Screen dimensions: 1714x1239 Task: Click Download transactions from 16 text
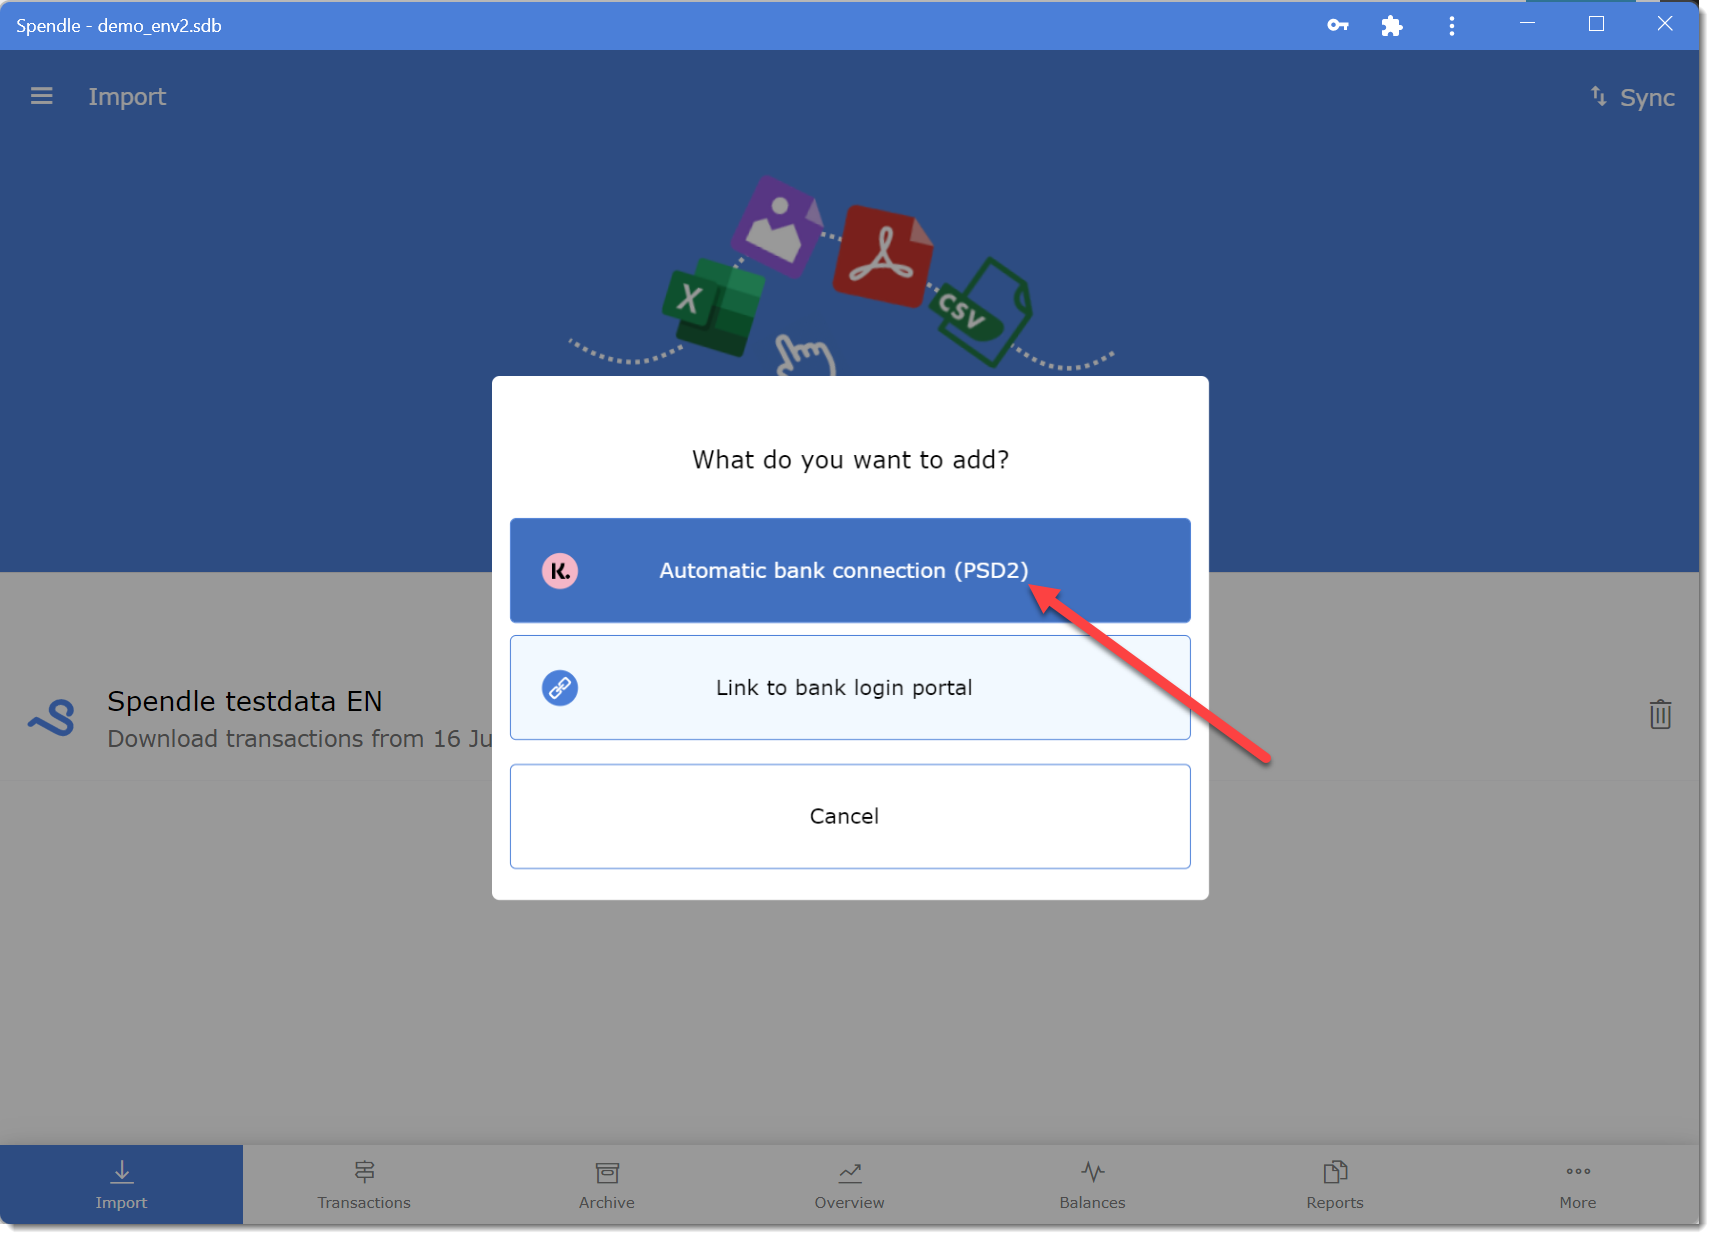coord(300,739)
